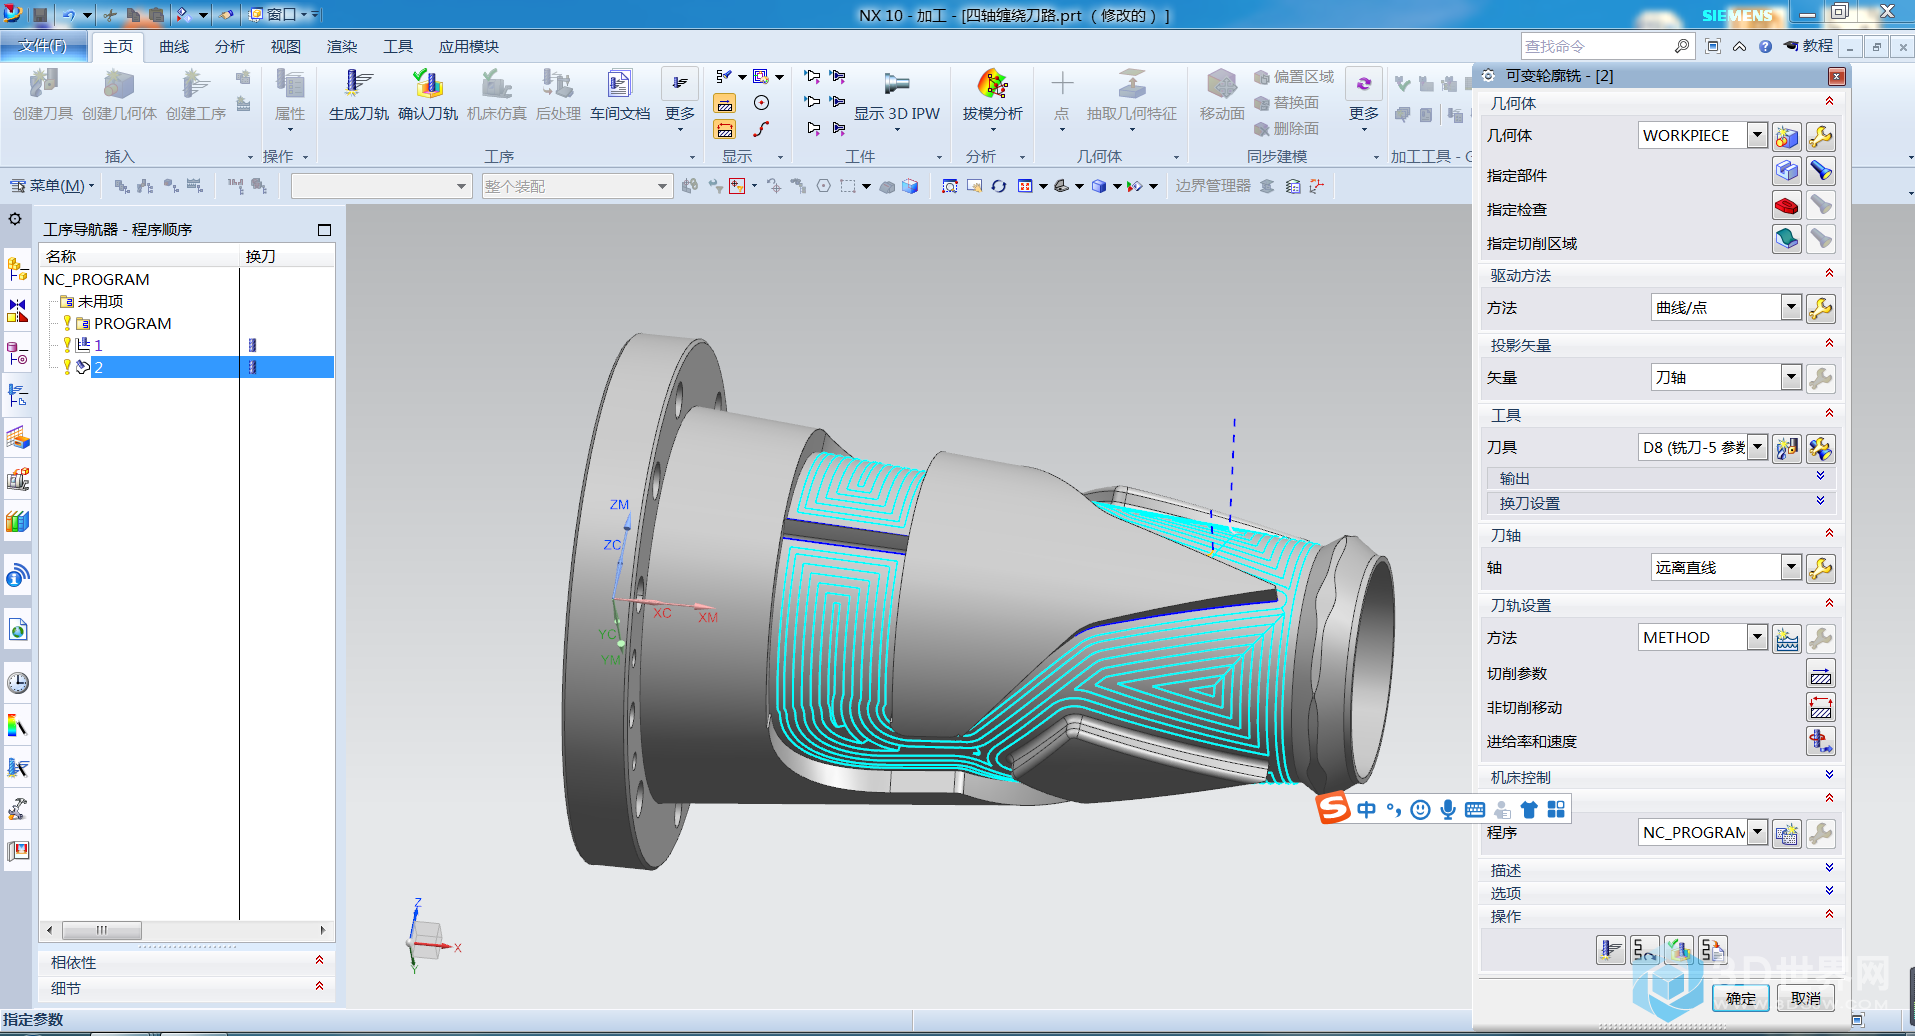Select the PROGRAM folder in navigator
Viewport: 1915px width, 1036px height.
(132, 323)
